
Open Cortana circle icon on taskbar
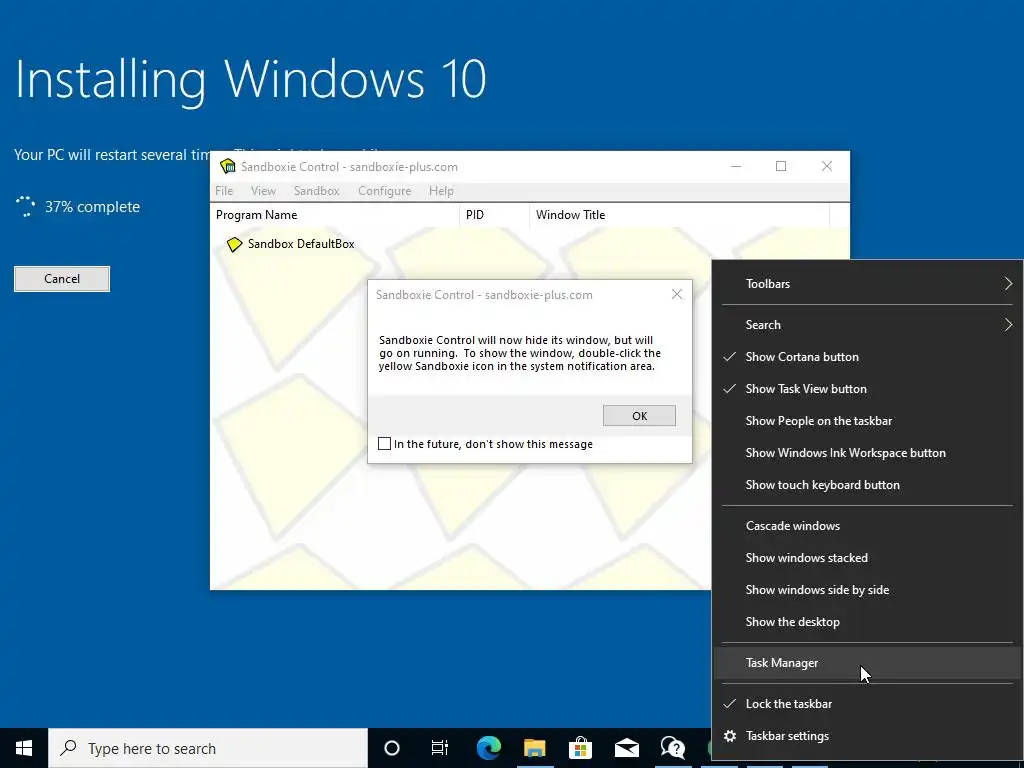[x=391, y=748]
